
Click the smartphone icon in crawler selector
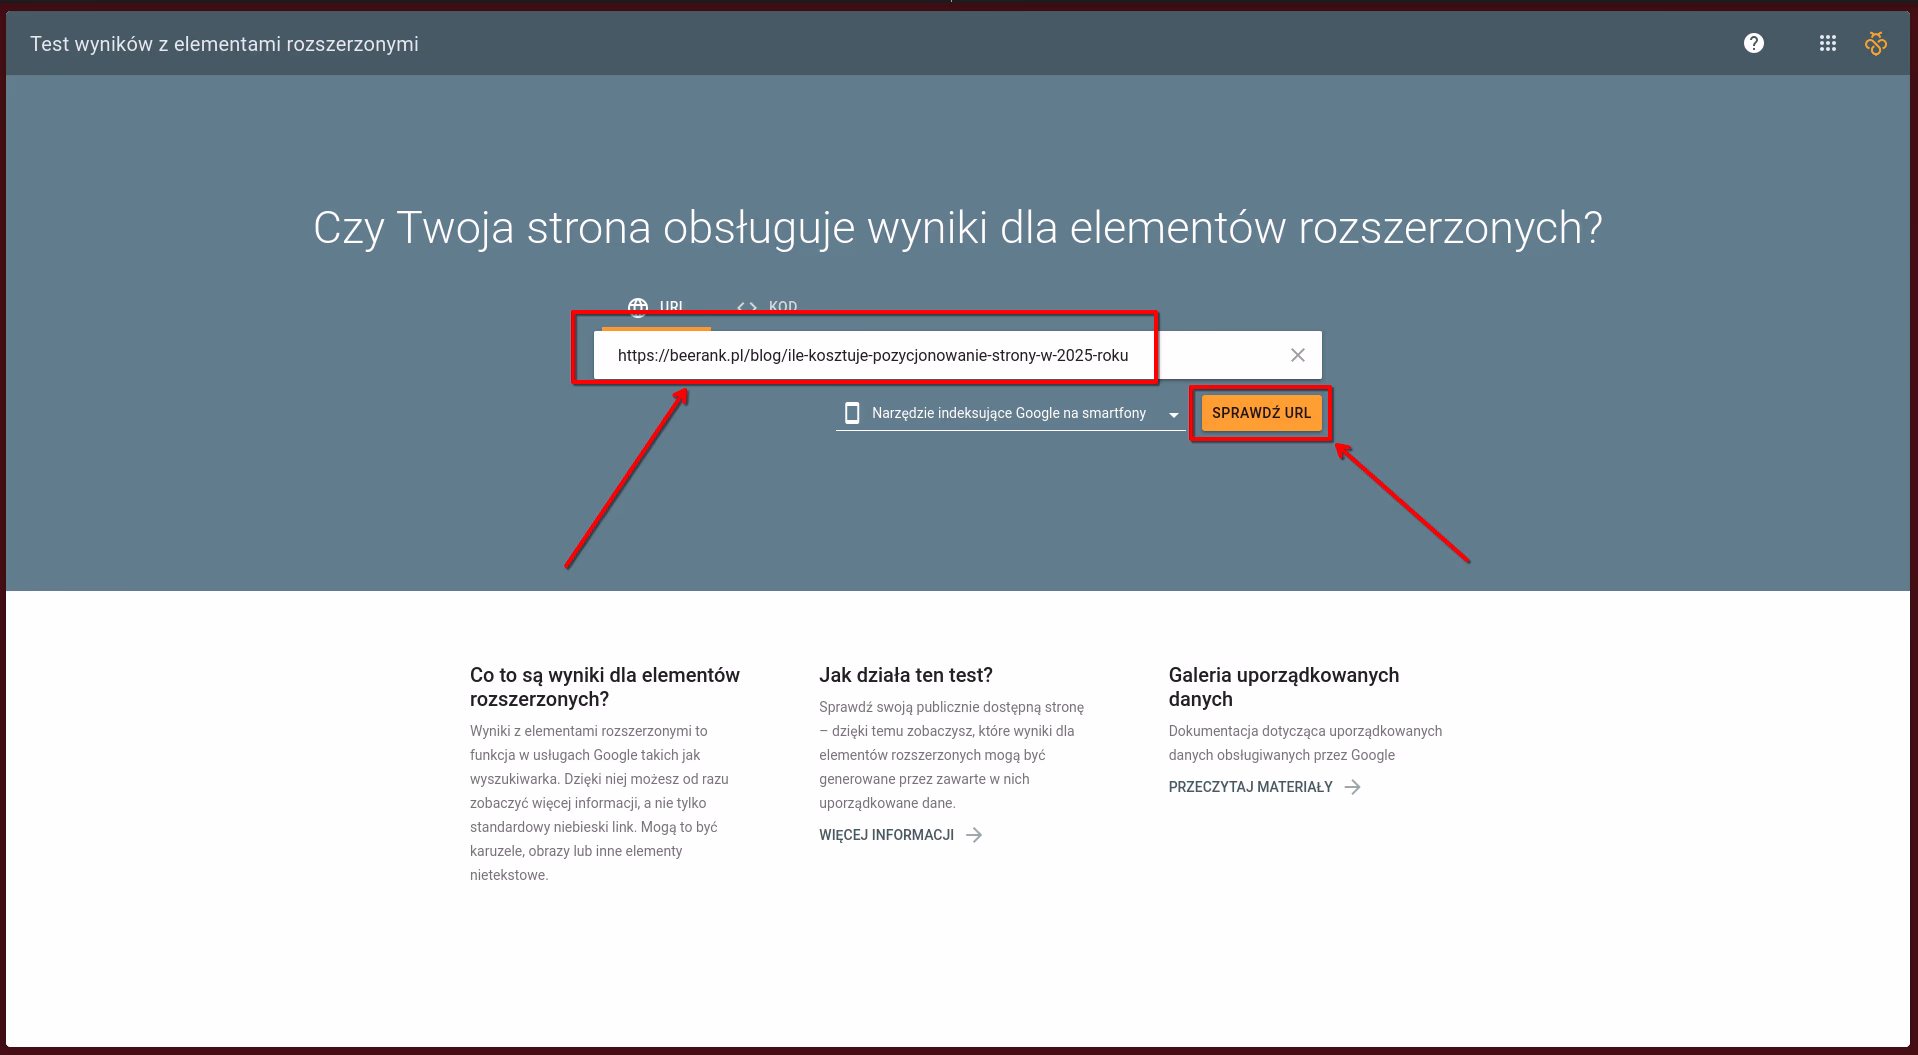coord(852,413)
